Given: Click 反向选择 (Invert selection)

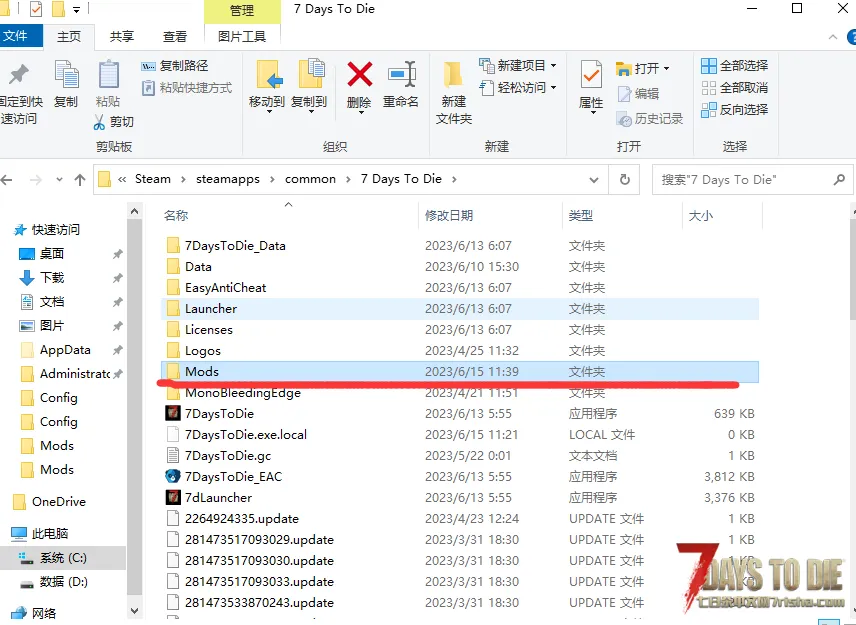Looking at the screenshot, I should 734,110.
